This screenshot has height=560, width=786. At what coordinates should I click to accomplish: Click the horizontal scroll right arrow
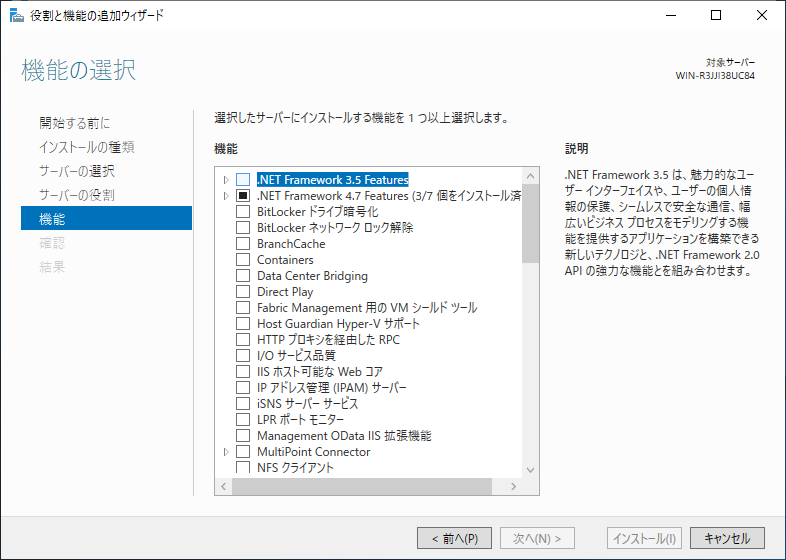513,486
